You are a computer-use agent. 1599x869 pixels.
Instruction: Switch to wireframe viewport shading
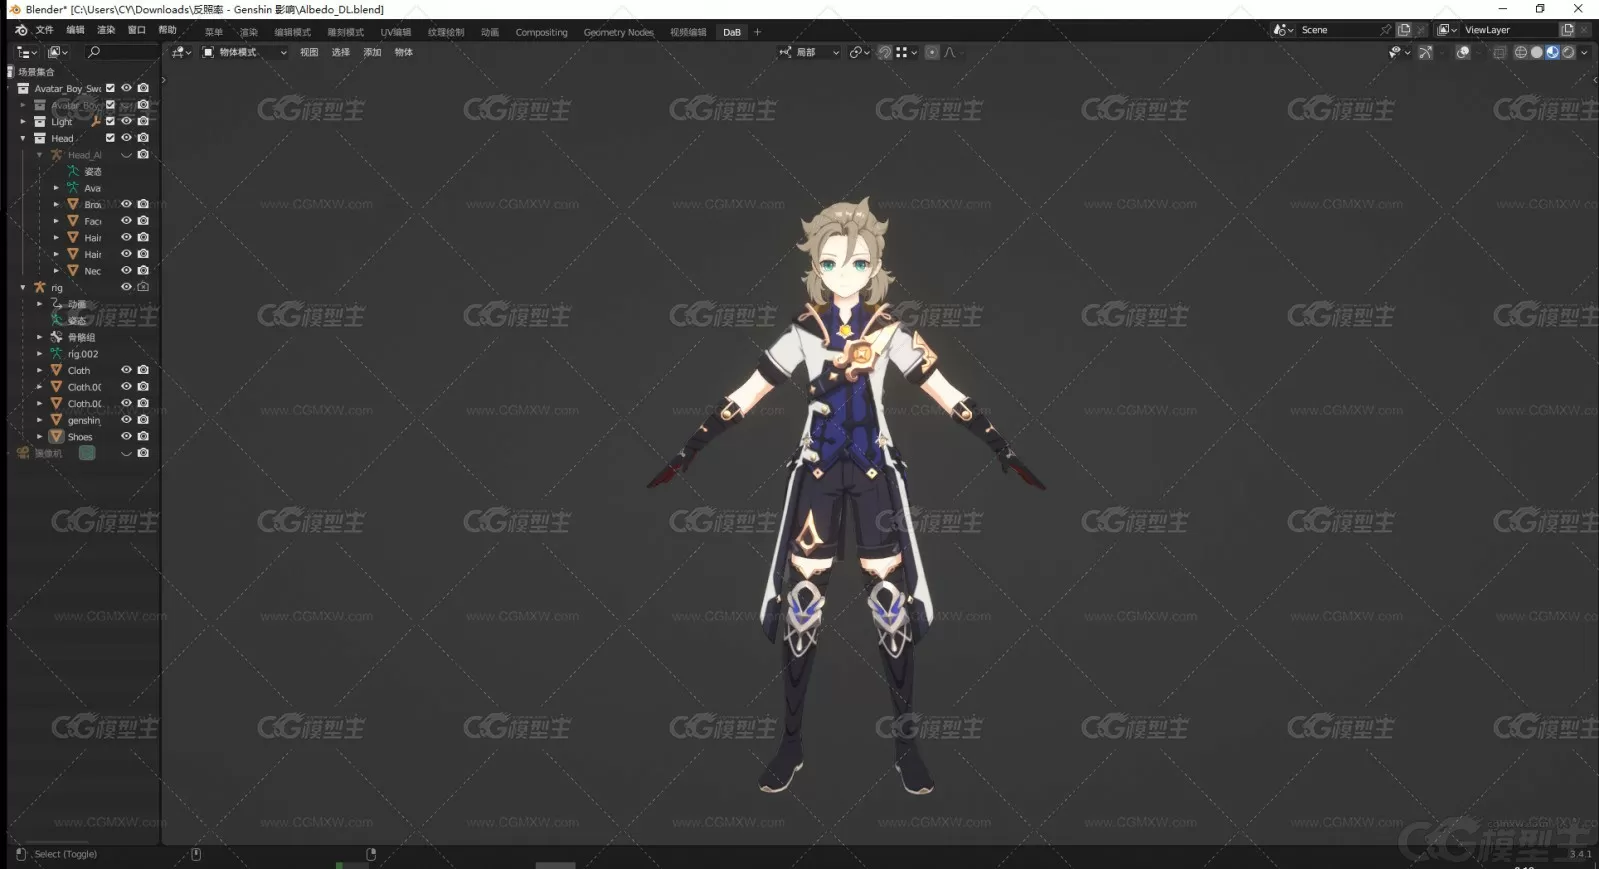pyautogui.click(x=1521, y=52)
